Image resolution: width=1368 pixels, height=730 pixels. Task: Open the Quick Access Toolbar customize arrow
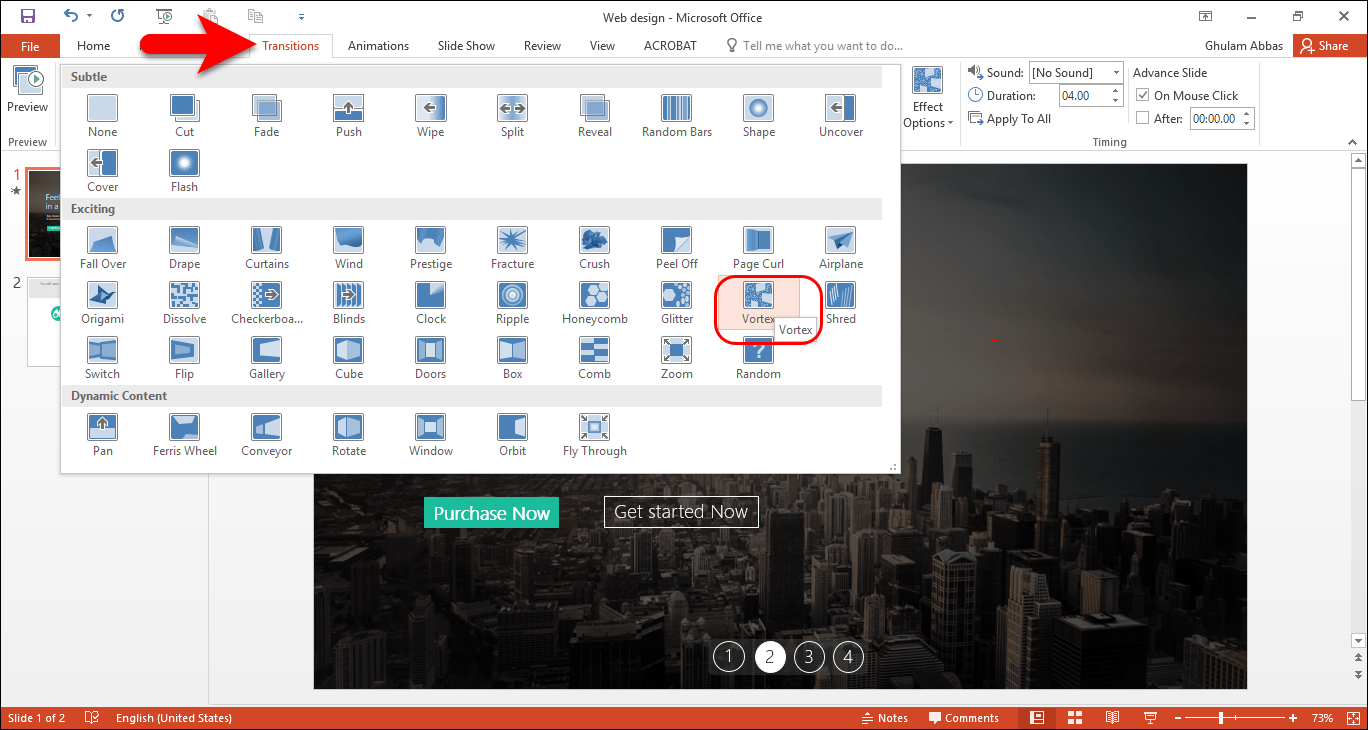301,17
